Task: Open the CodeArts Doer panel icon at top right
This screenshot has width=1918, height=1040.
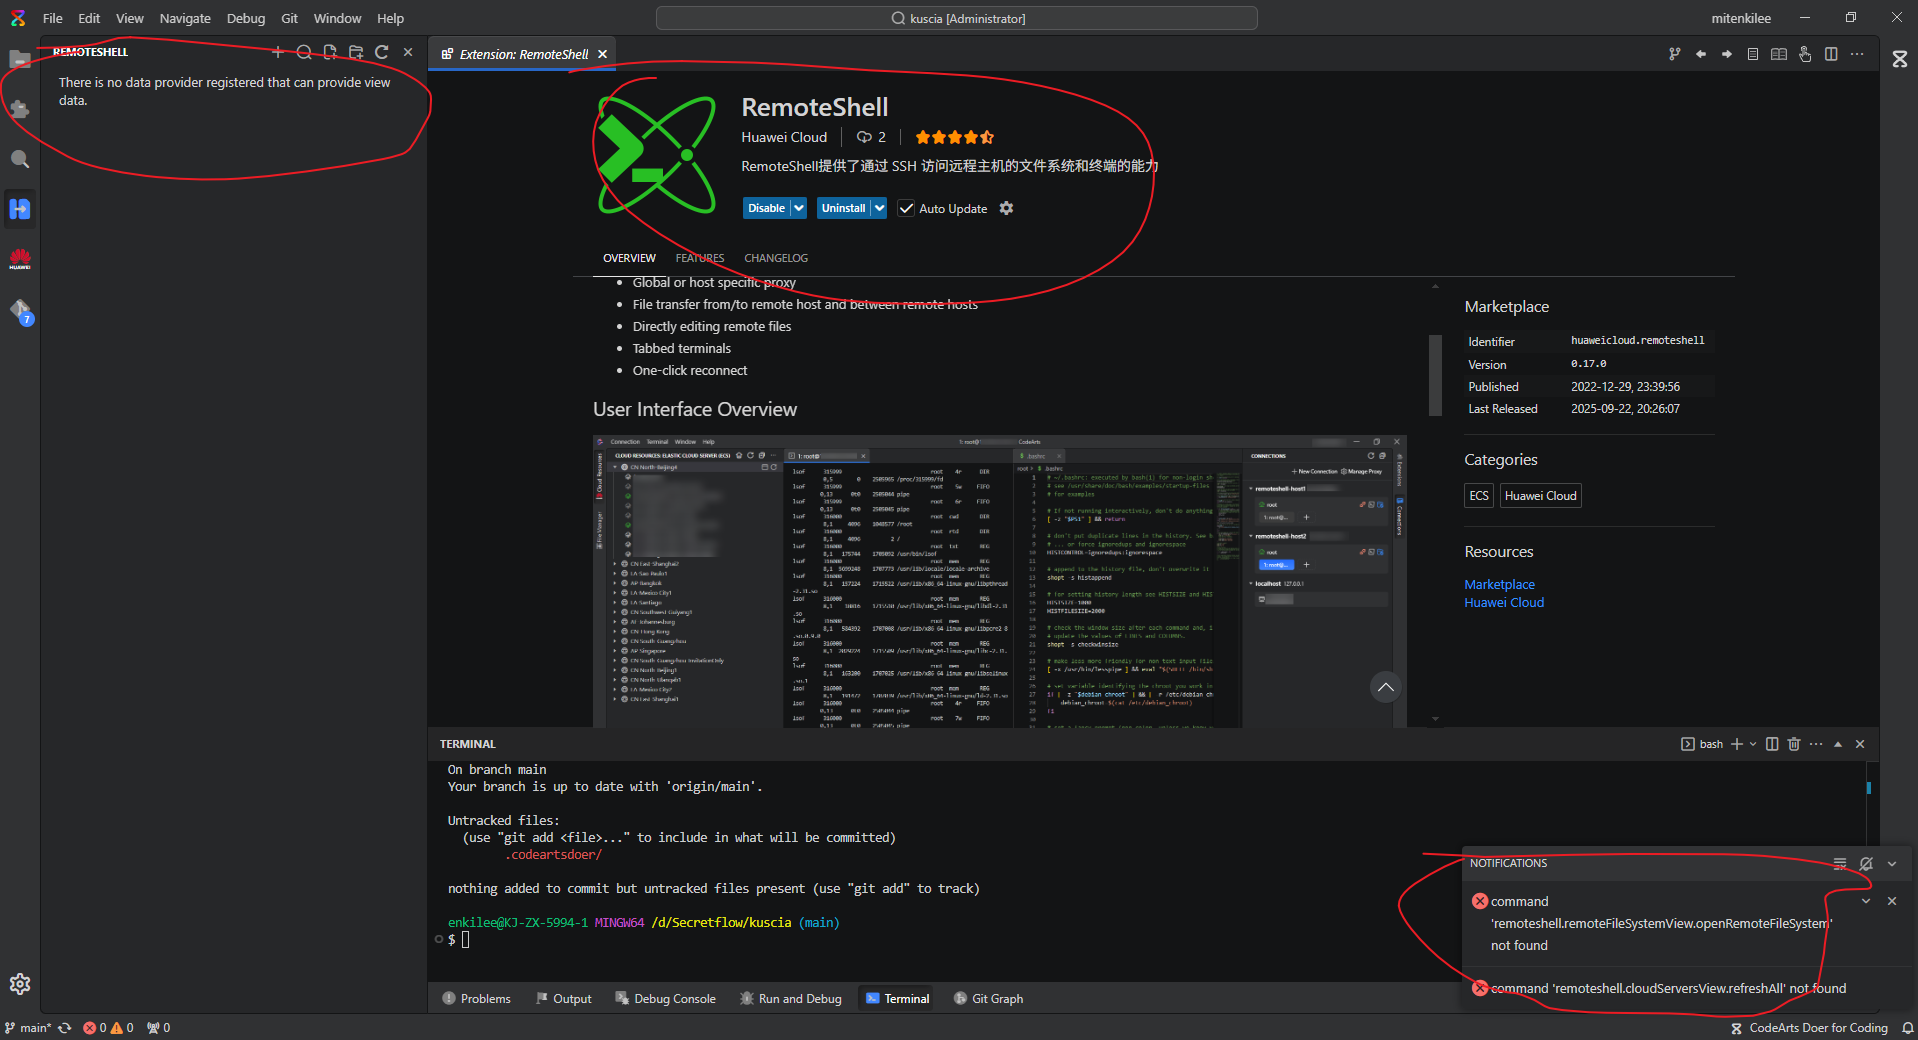Action: click(1900, 59)
